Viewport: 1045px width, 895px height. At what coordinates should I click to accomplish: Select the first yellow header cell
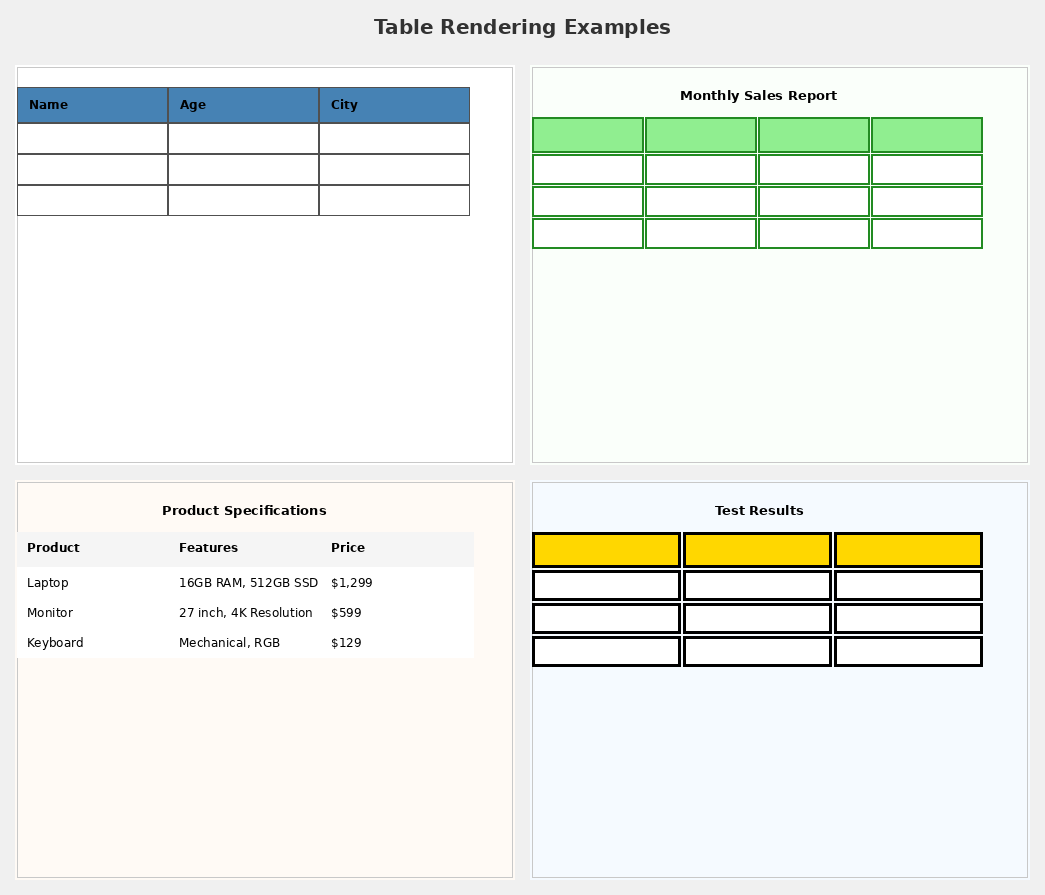click(x=606, y=549)
